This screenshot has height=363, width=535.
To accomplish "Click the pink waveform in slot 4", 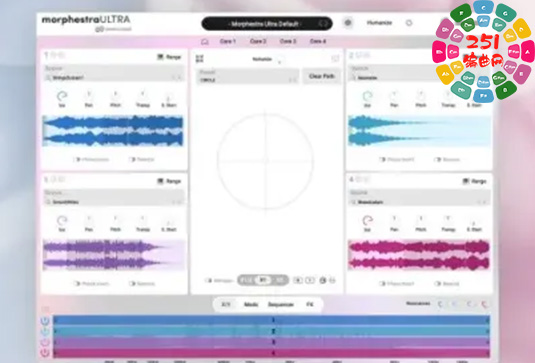I will 419,255.
